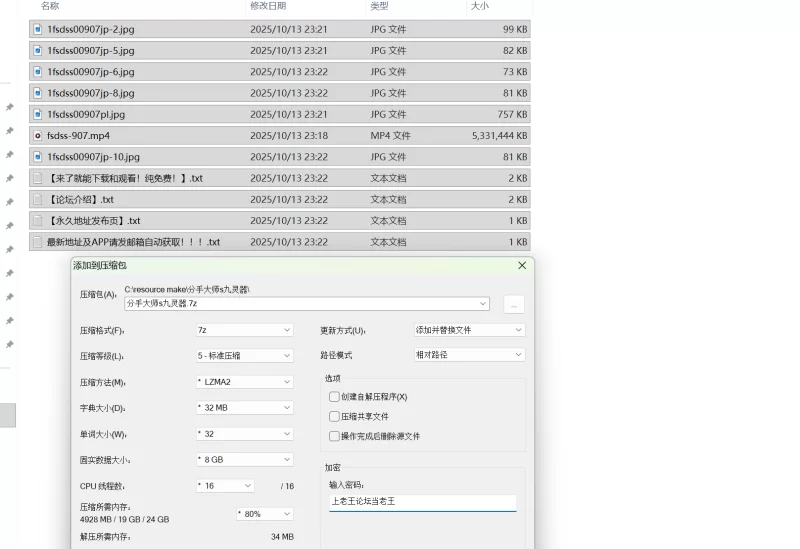Open the 压缩所需内存 80% percentage dropdown
This screenshot has height=549, width=800.
265,514
